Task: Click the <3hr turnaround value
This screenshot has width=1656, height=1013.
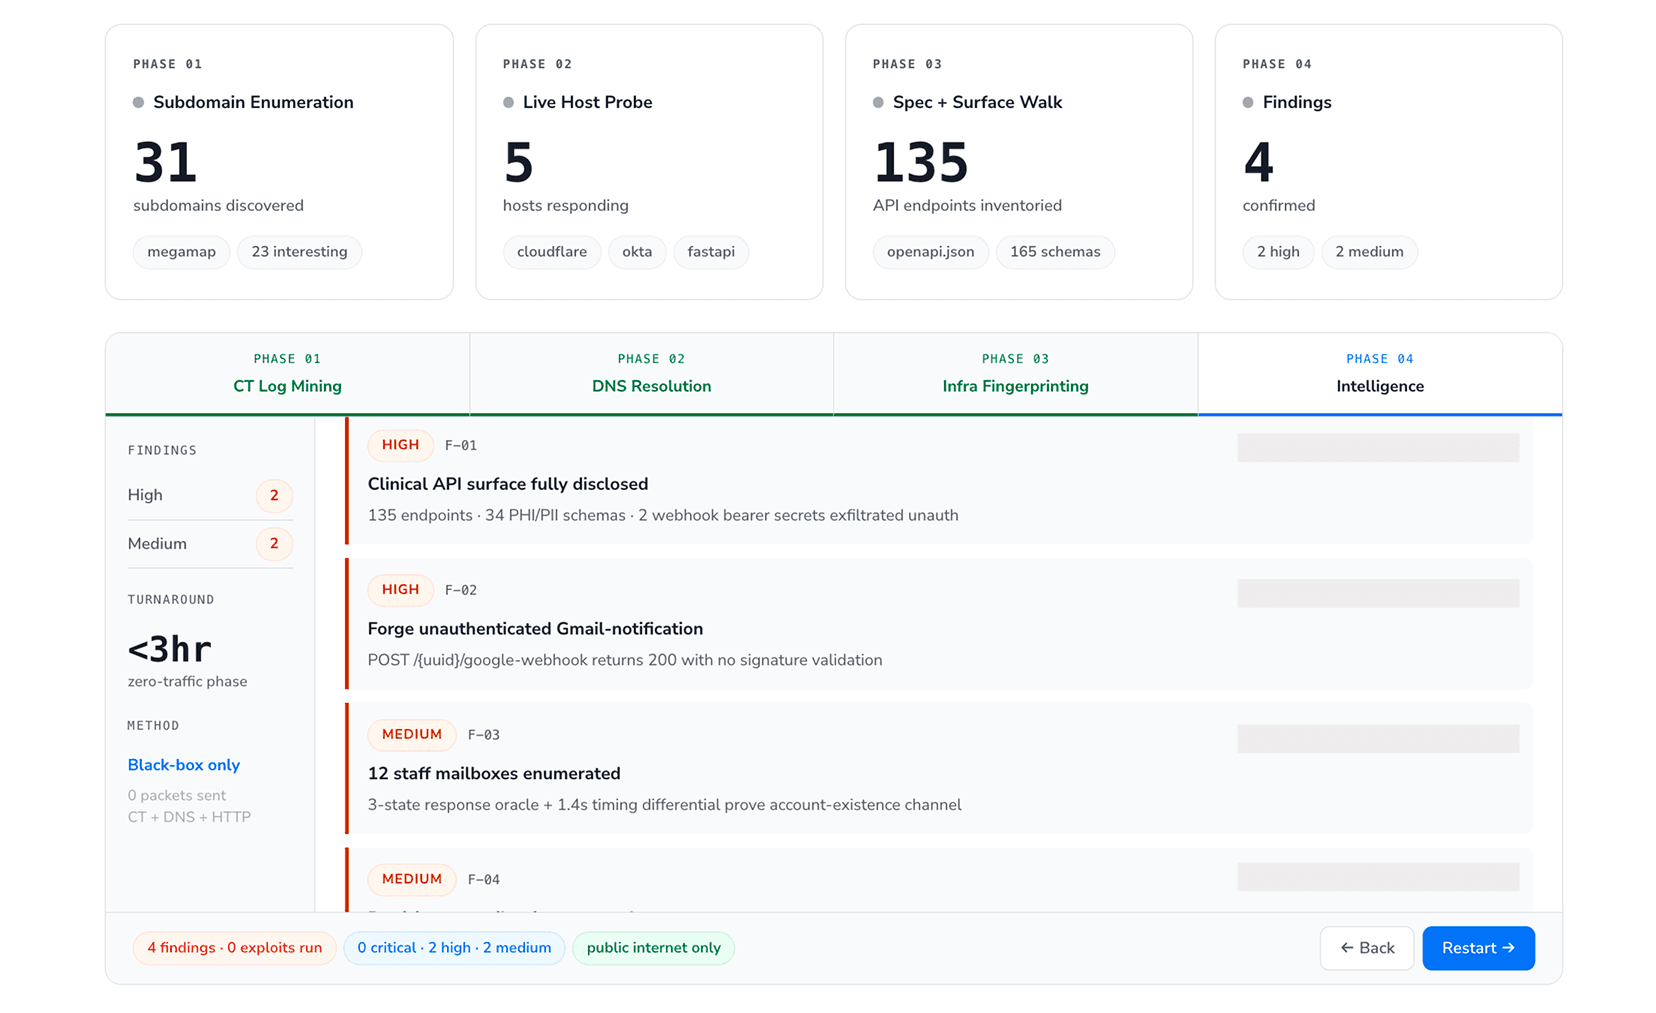Action: (x=169, y=650)
